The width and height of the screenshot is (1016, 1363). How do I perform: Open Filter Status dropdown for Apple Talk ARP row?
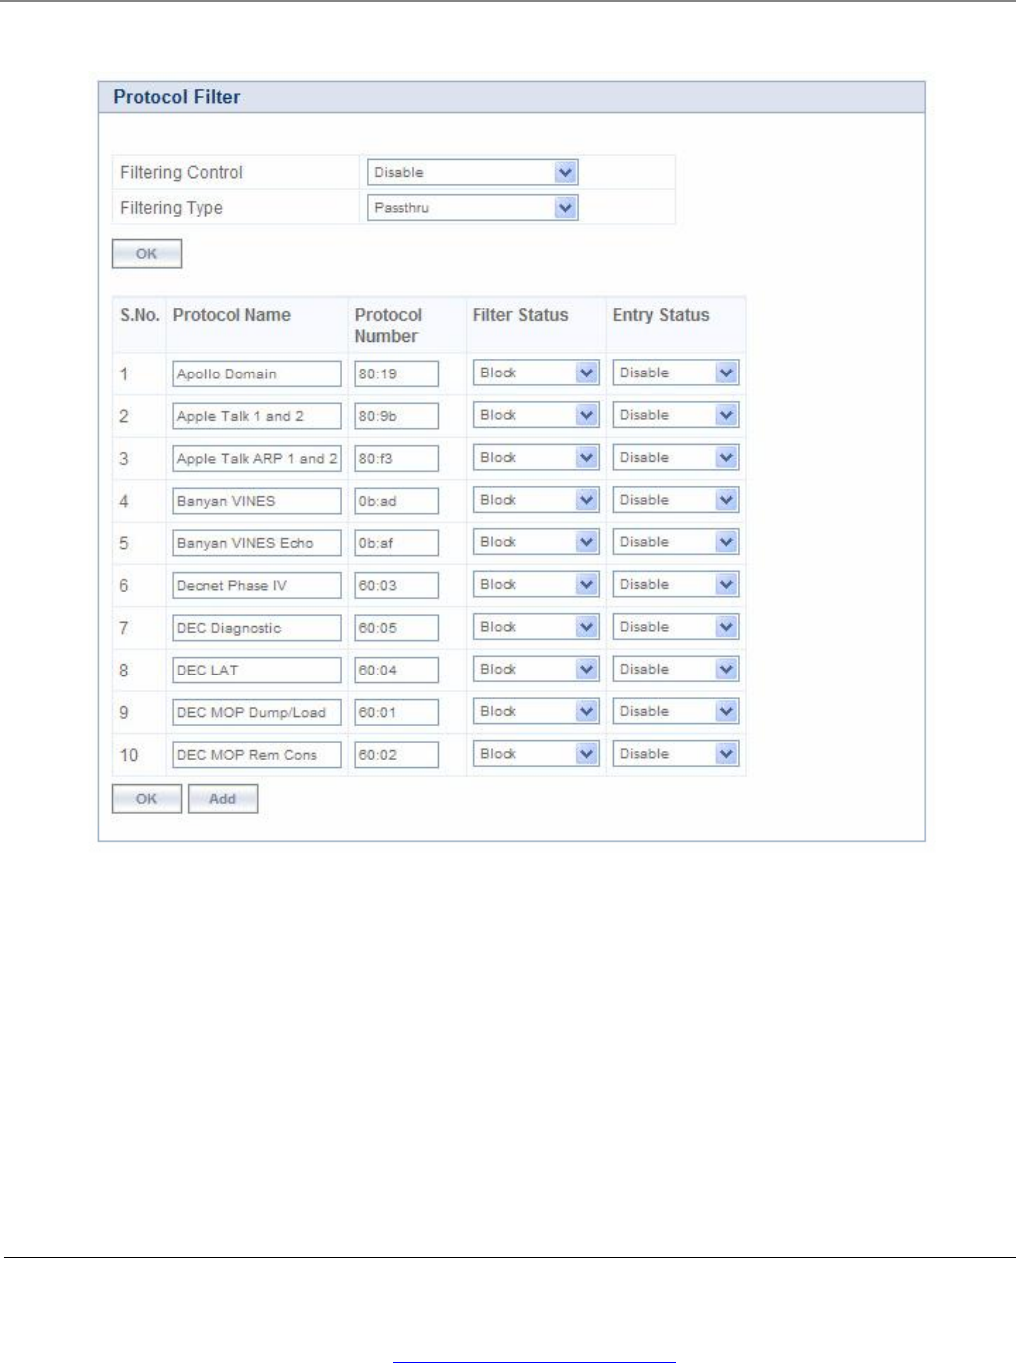click(536, 458)
